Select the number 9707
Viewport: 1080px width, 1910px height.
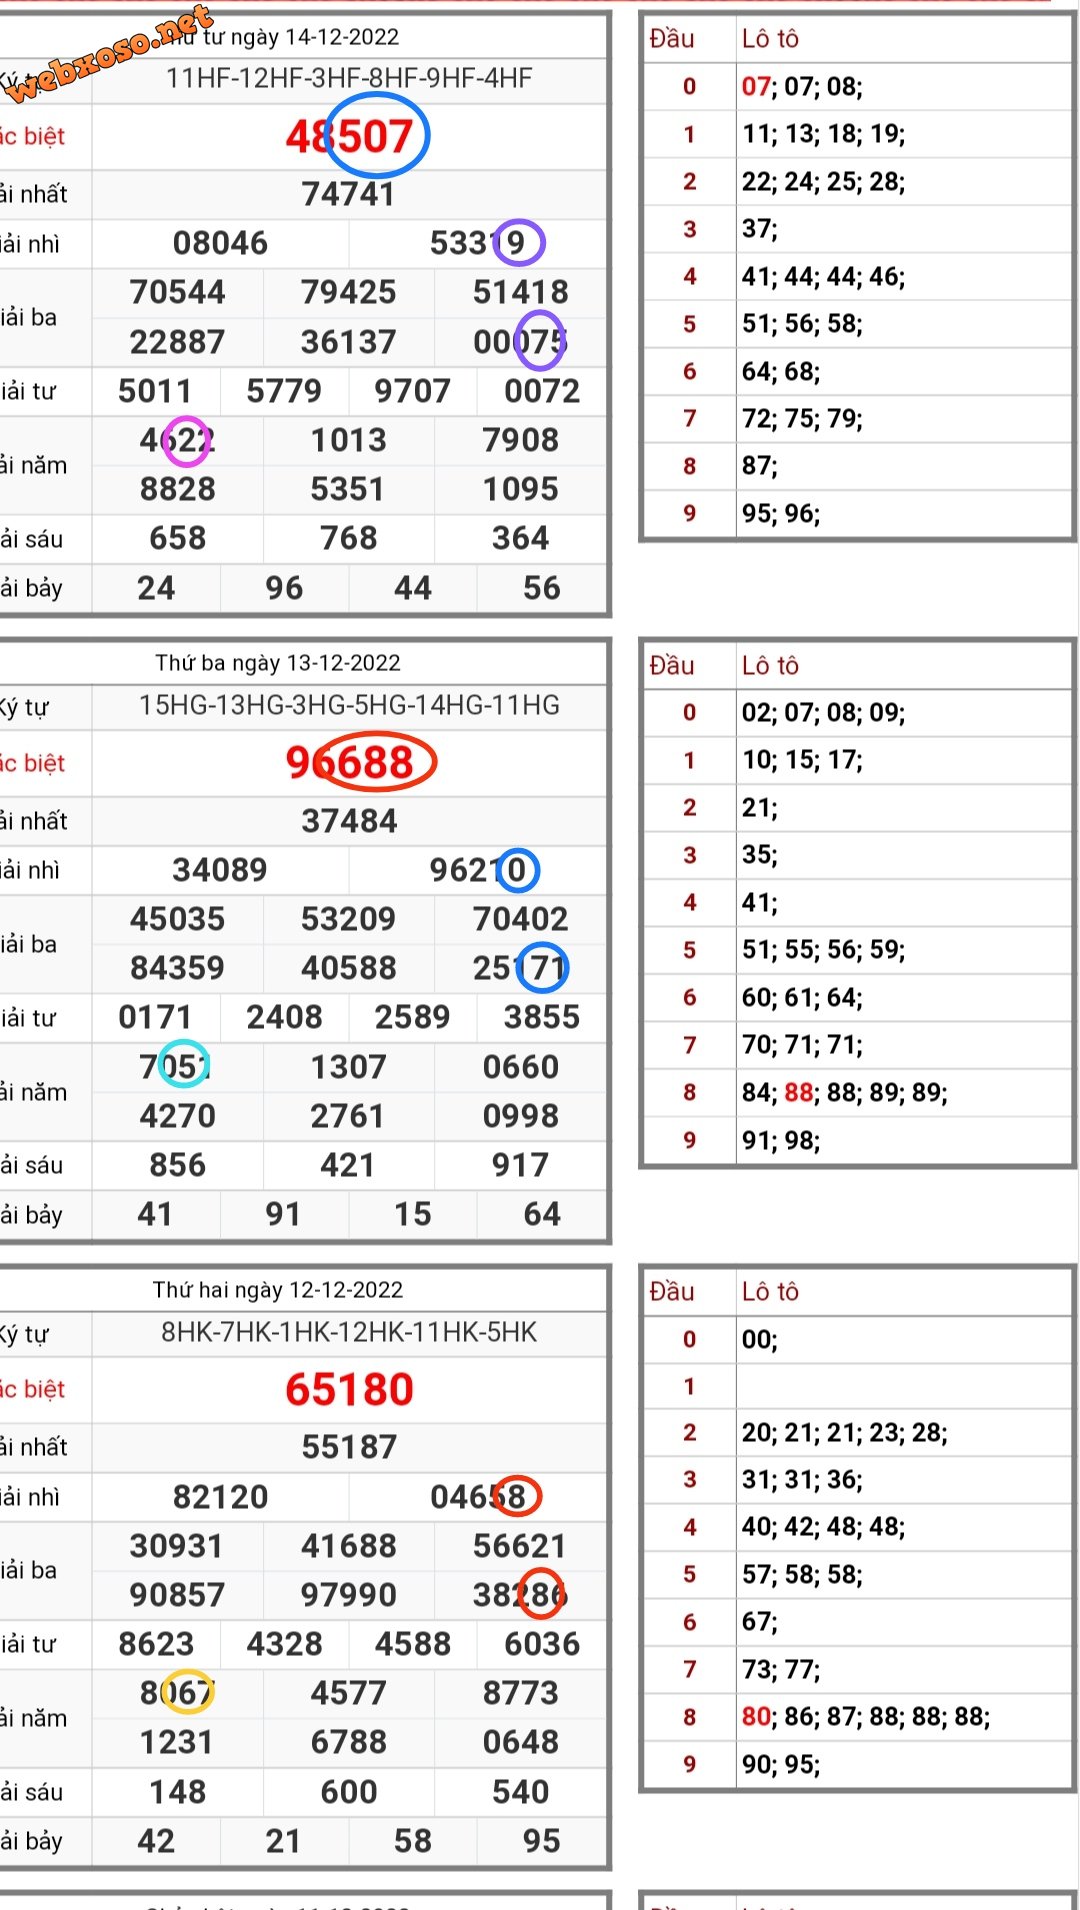(413, 391)
